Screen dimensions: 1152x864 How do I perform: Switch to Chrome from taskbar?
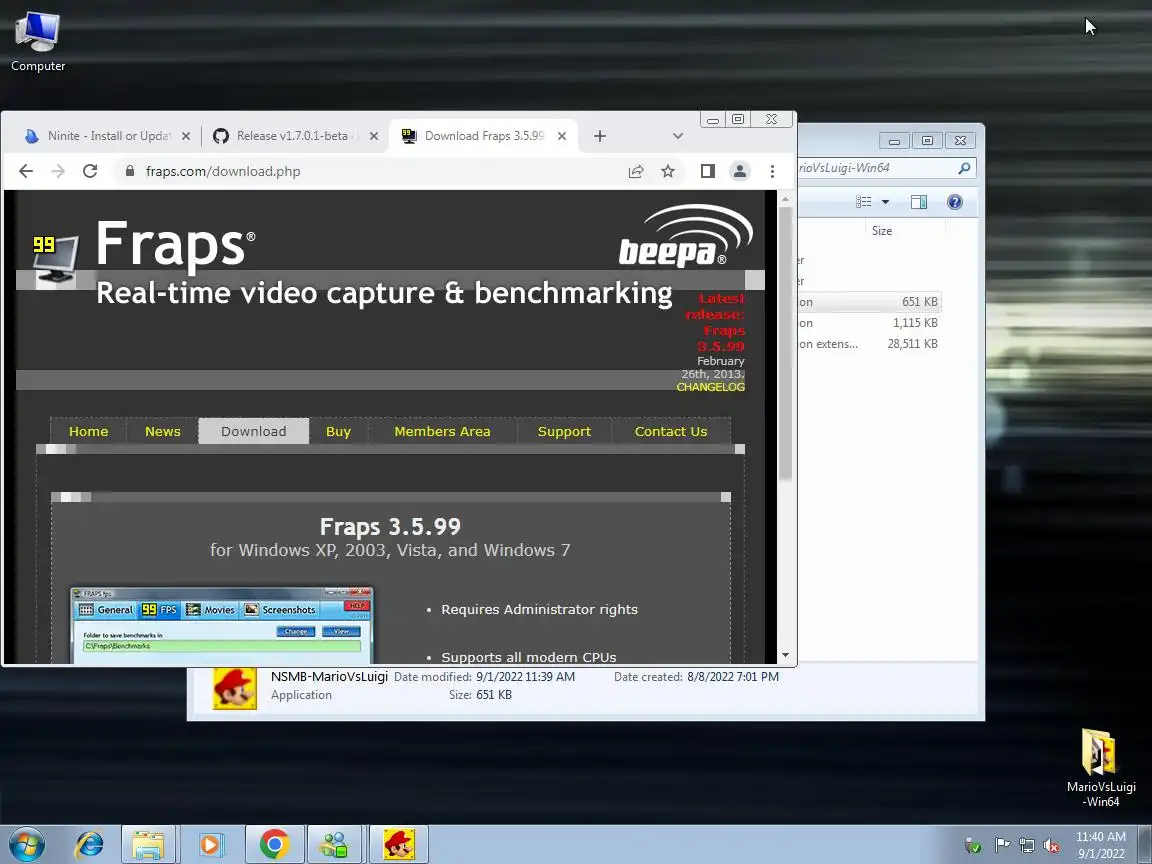(274, 845)
